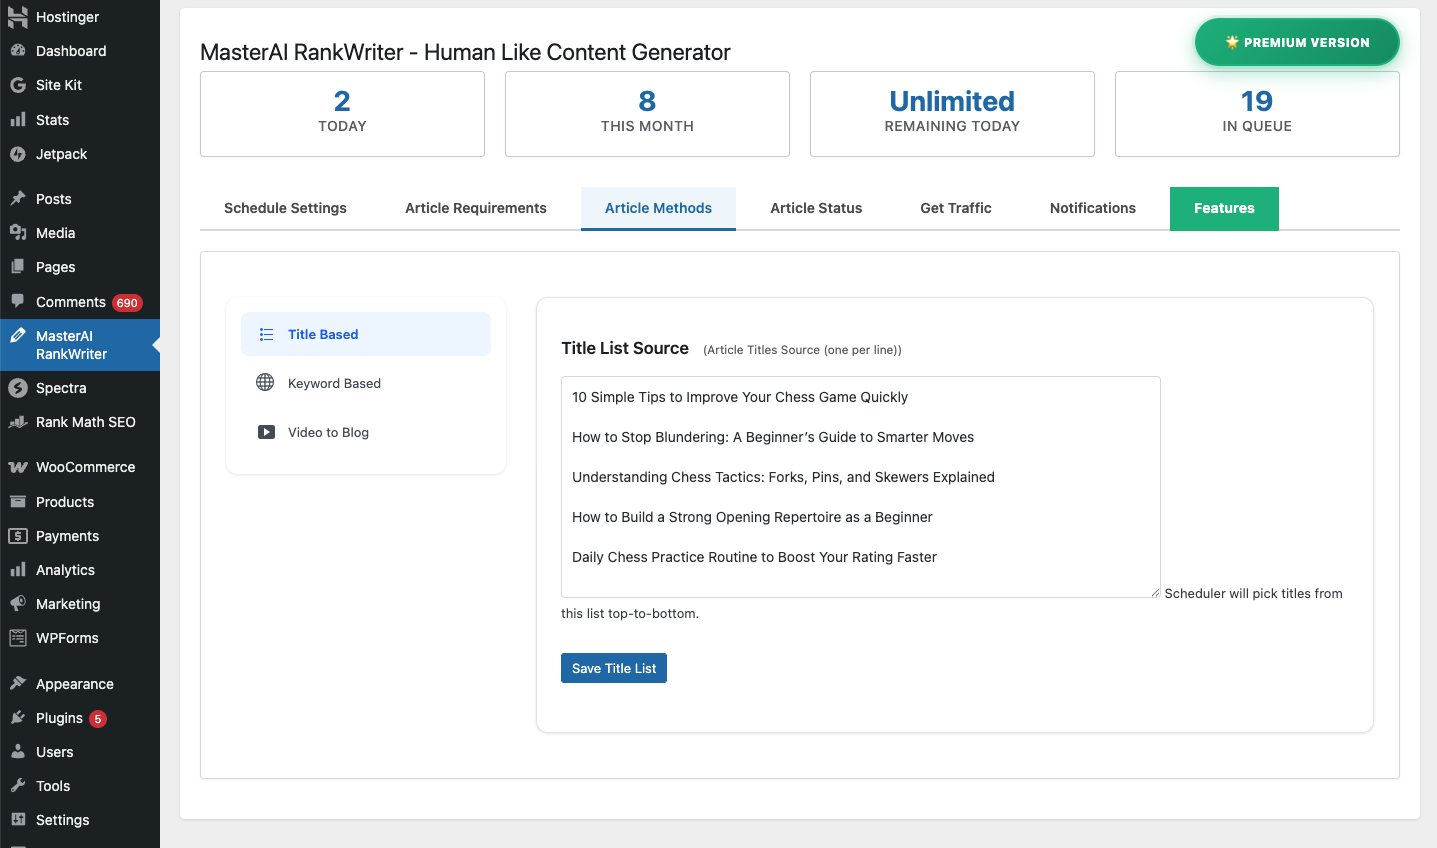Click title 'How to Stop Blundering' line
Screen dimensions: 1437x848
point(773,437)
